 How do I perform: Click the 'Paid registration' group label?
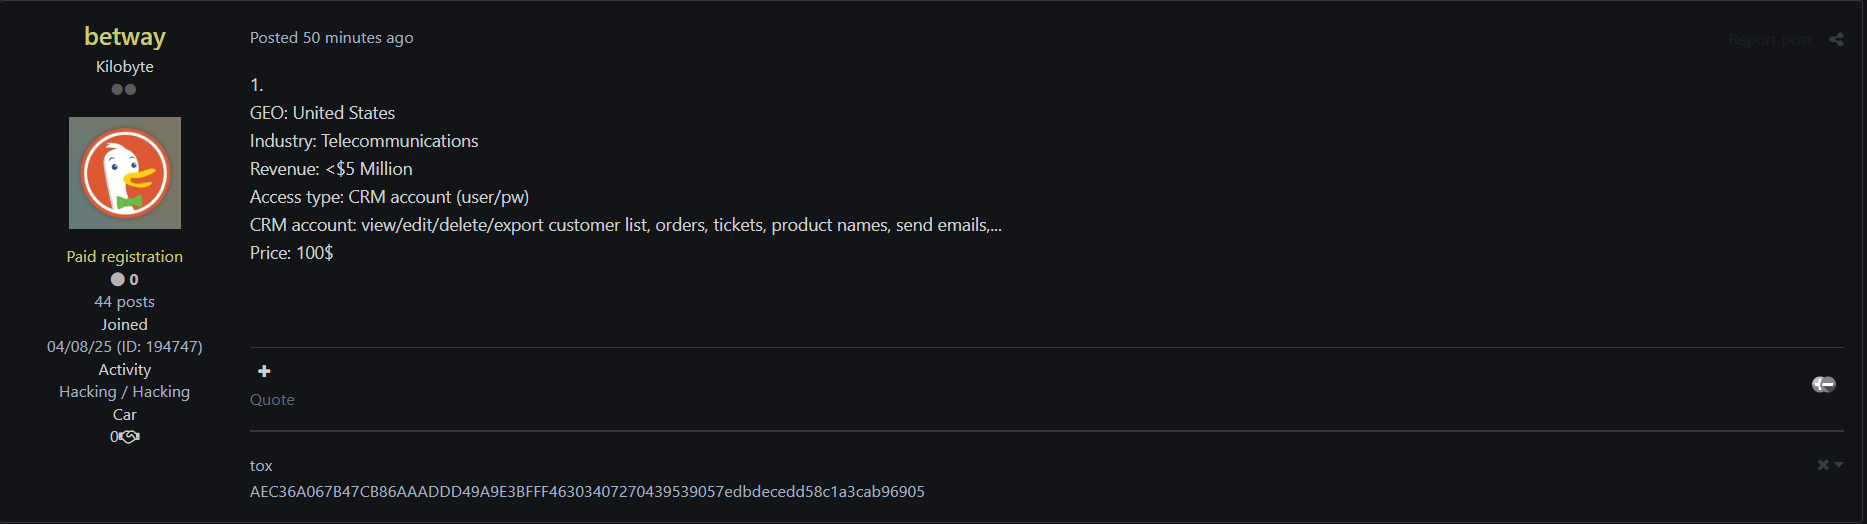(125, 257)
